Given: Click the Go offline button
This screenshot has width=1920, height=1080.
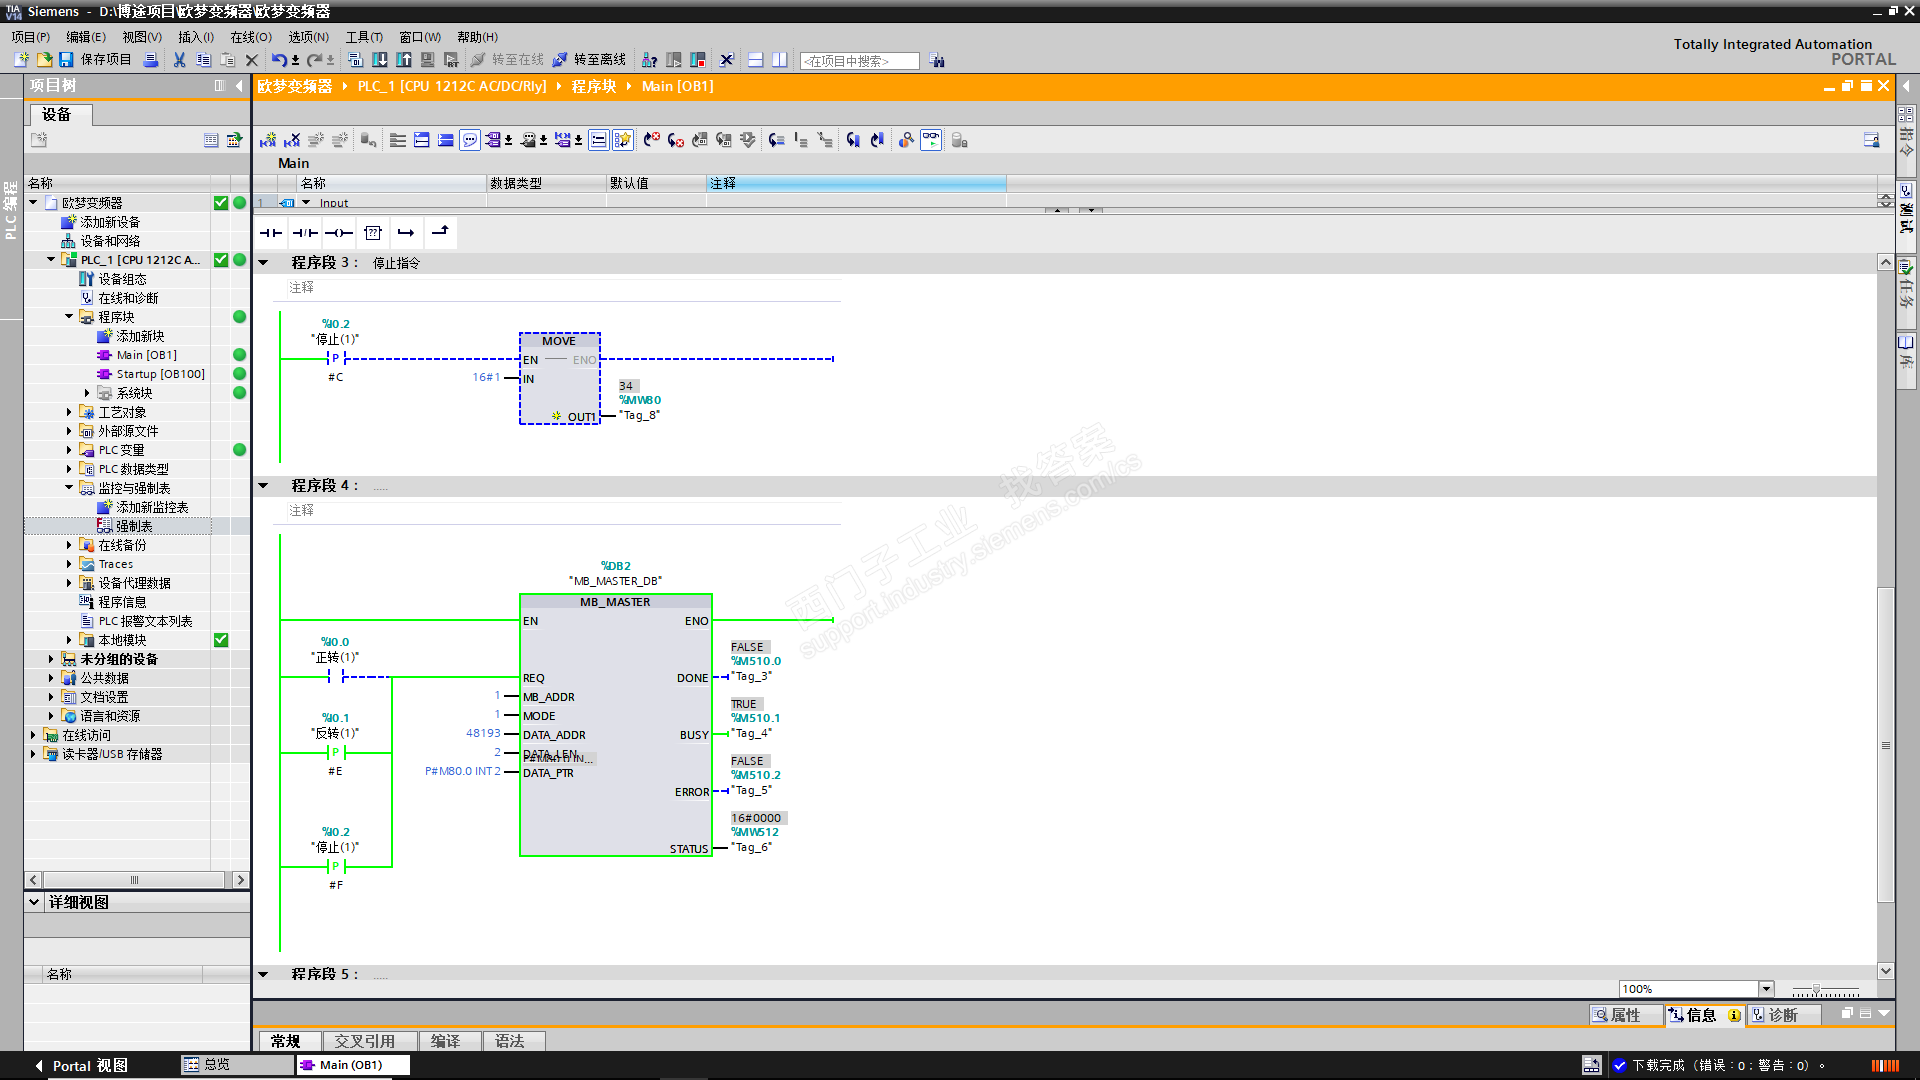Looking at the screenshot, I should [x=590, y=60].
